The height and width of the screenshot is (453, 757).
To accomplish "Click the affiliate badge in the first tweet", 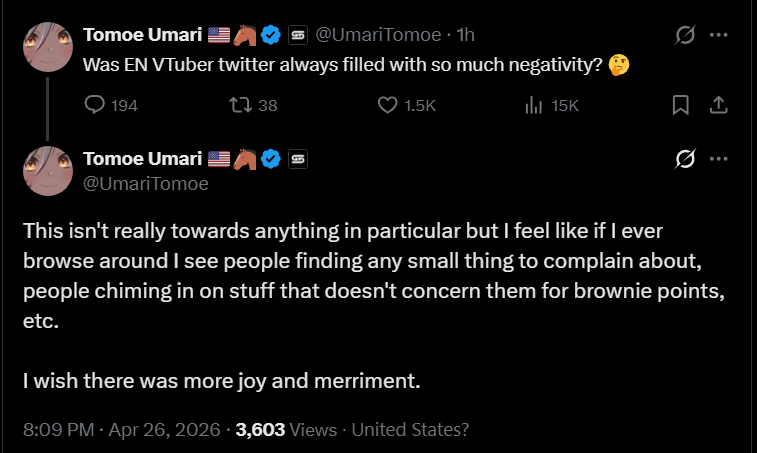I will [298, 36].
